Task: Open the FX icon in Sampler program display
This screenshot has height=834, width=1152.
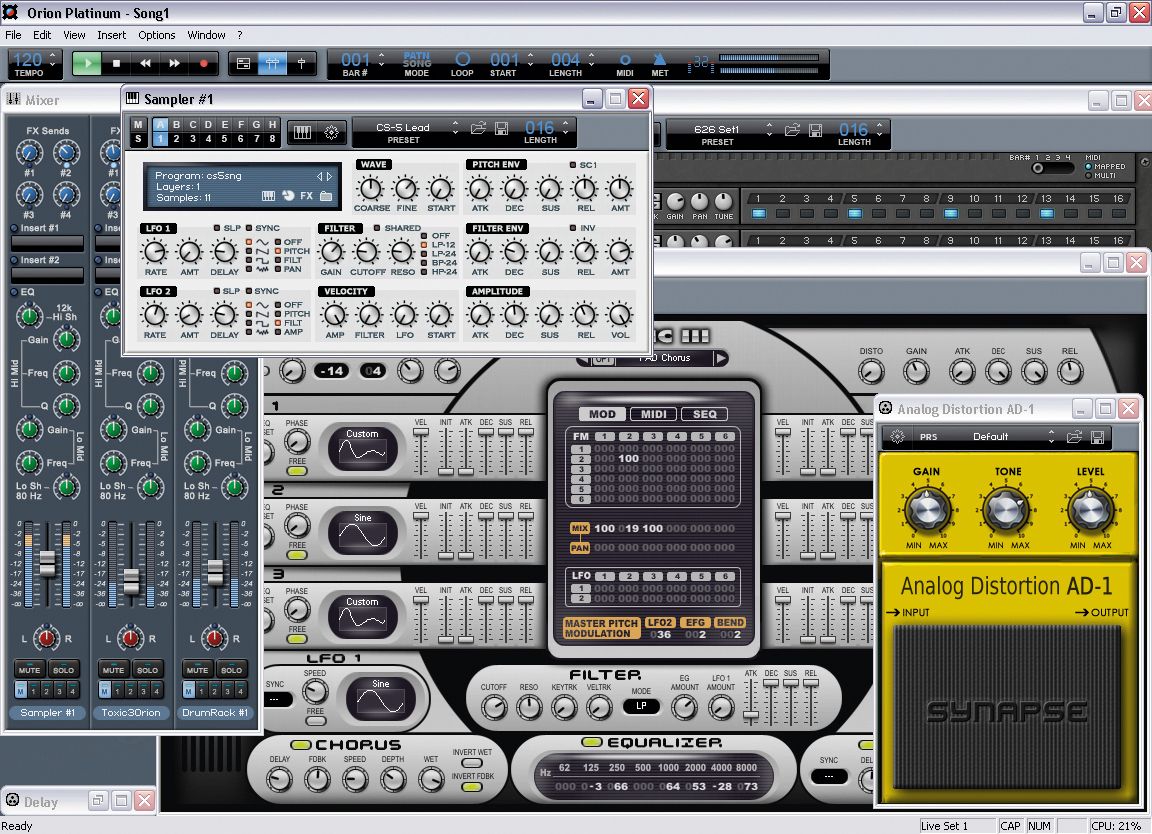Action: [306, 196]
